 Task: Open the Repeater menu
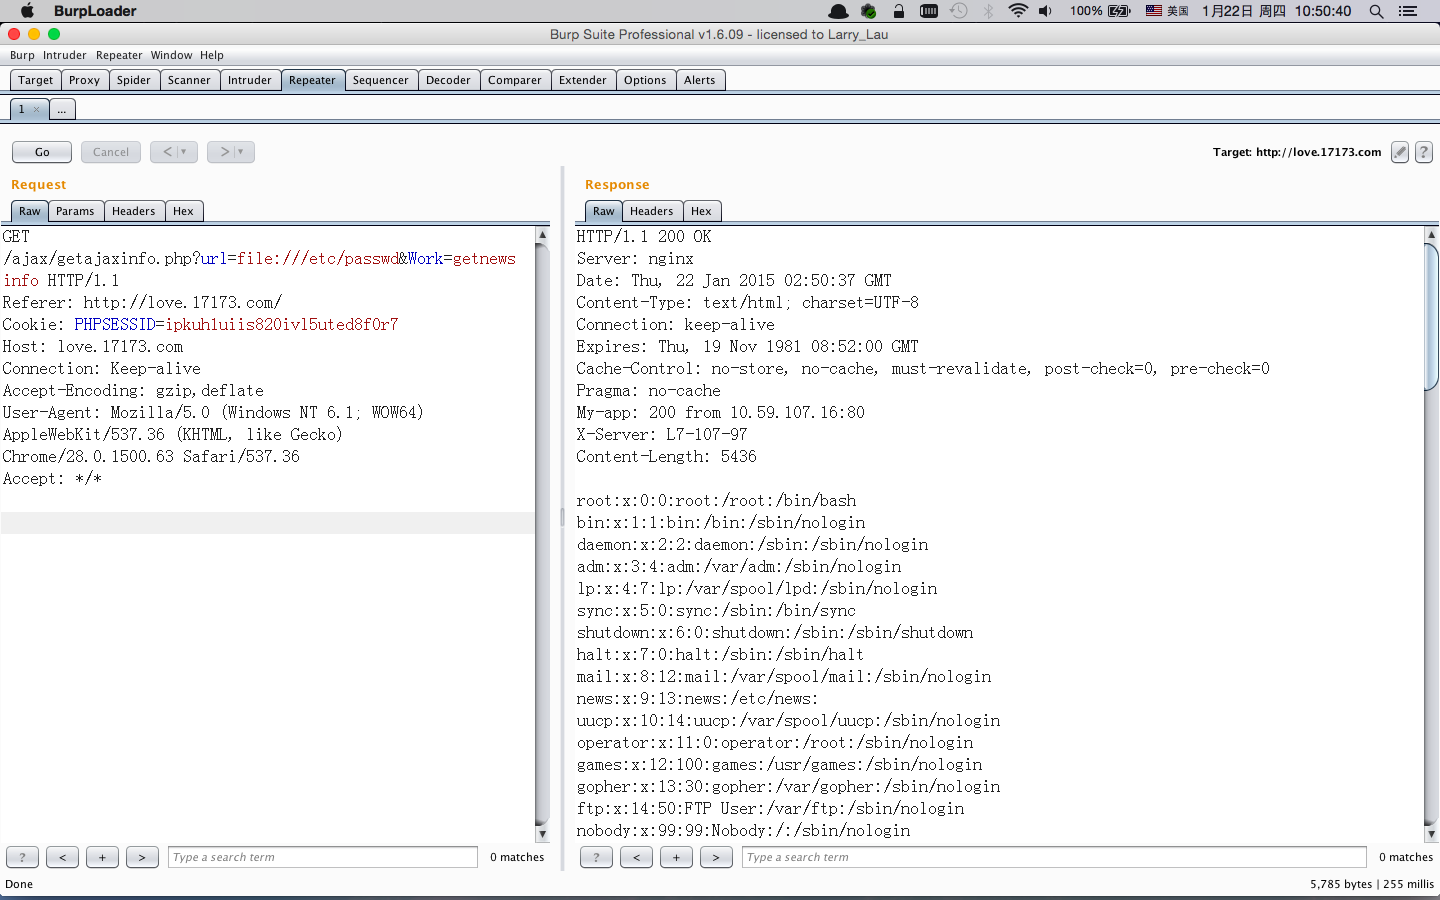pyautogui.click(x=119, y=55)
